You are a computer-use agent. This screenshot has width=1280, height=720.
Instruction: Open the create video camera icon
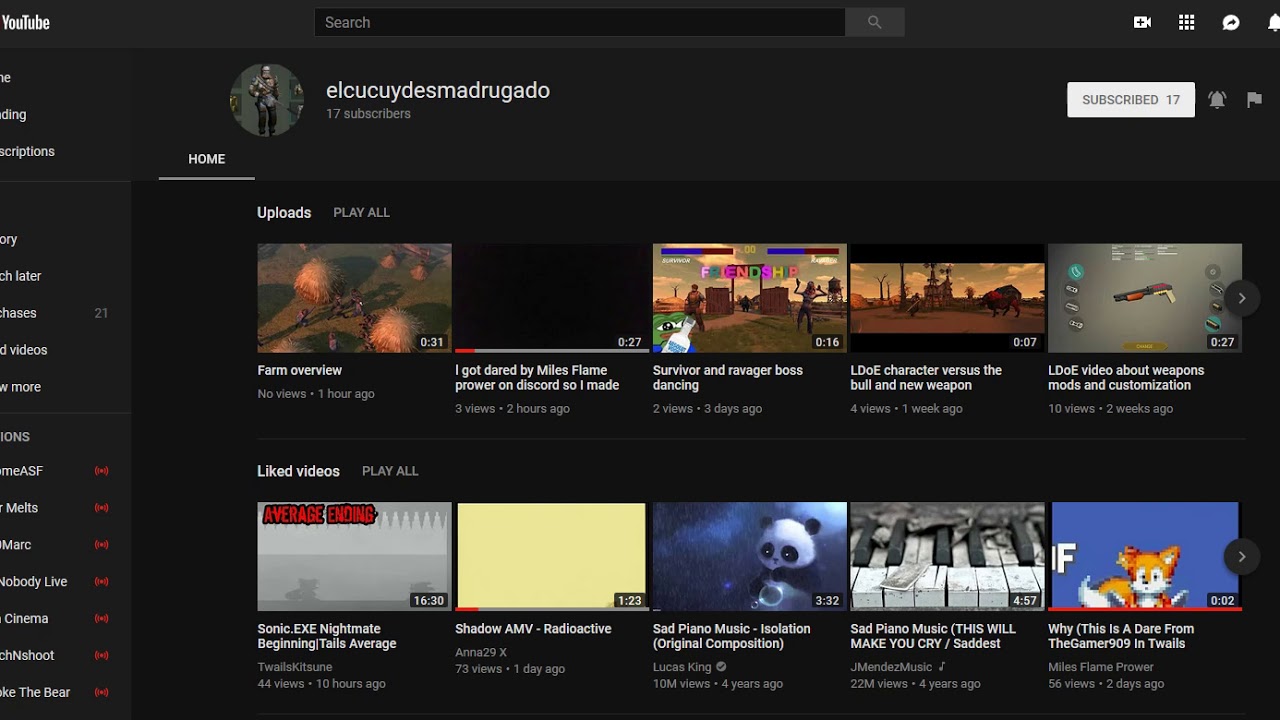pos(1142,22)
